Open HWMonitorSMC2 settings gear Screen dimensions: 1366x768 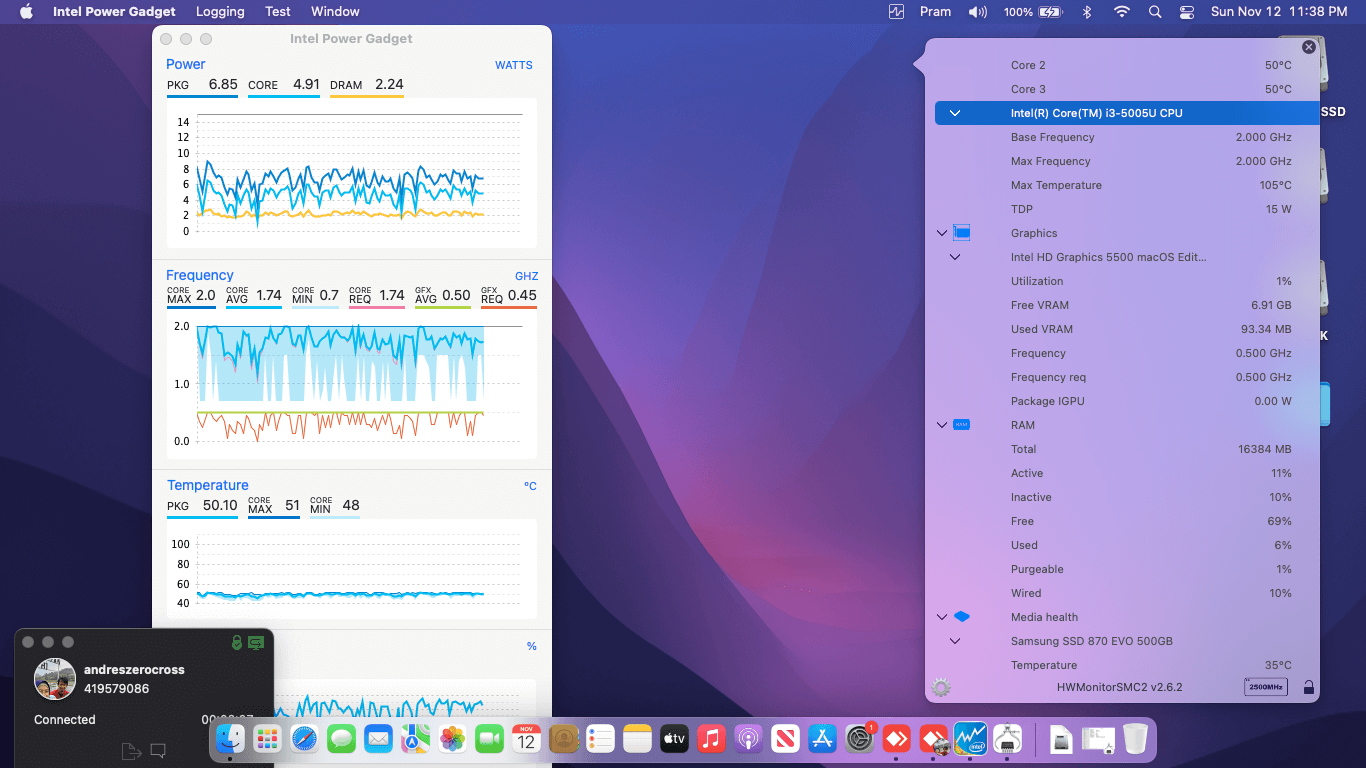(940, 687)
